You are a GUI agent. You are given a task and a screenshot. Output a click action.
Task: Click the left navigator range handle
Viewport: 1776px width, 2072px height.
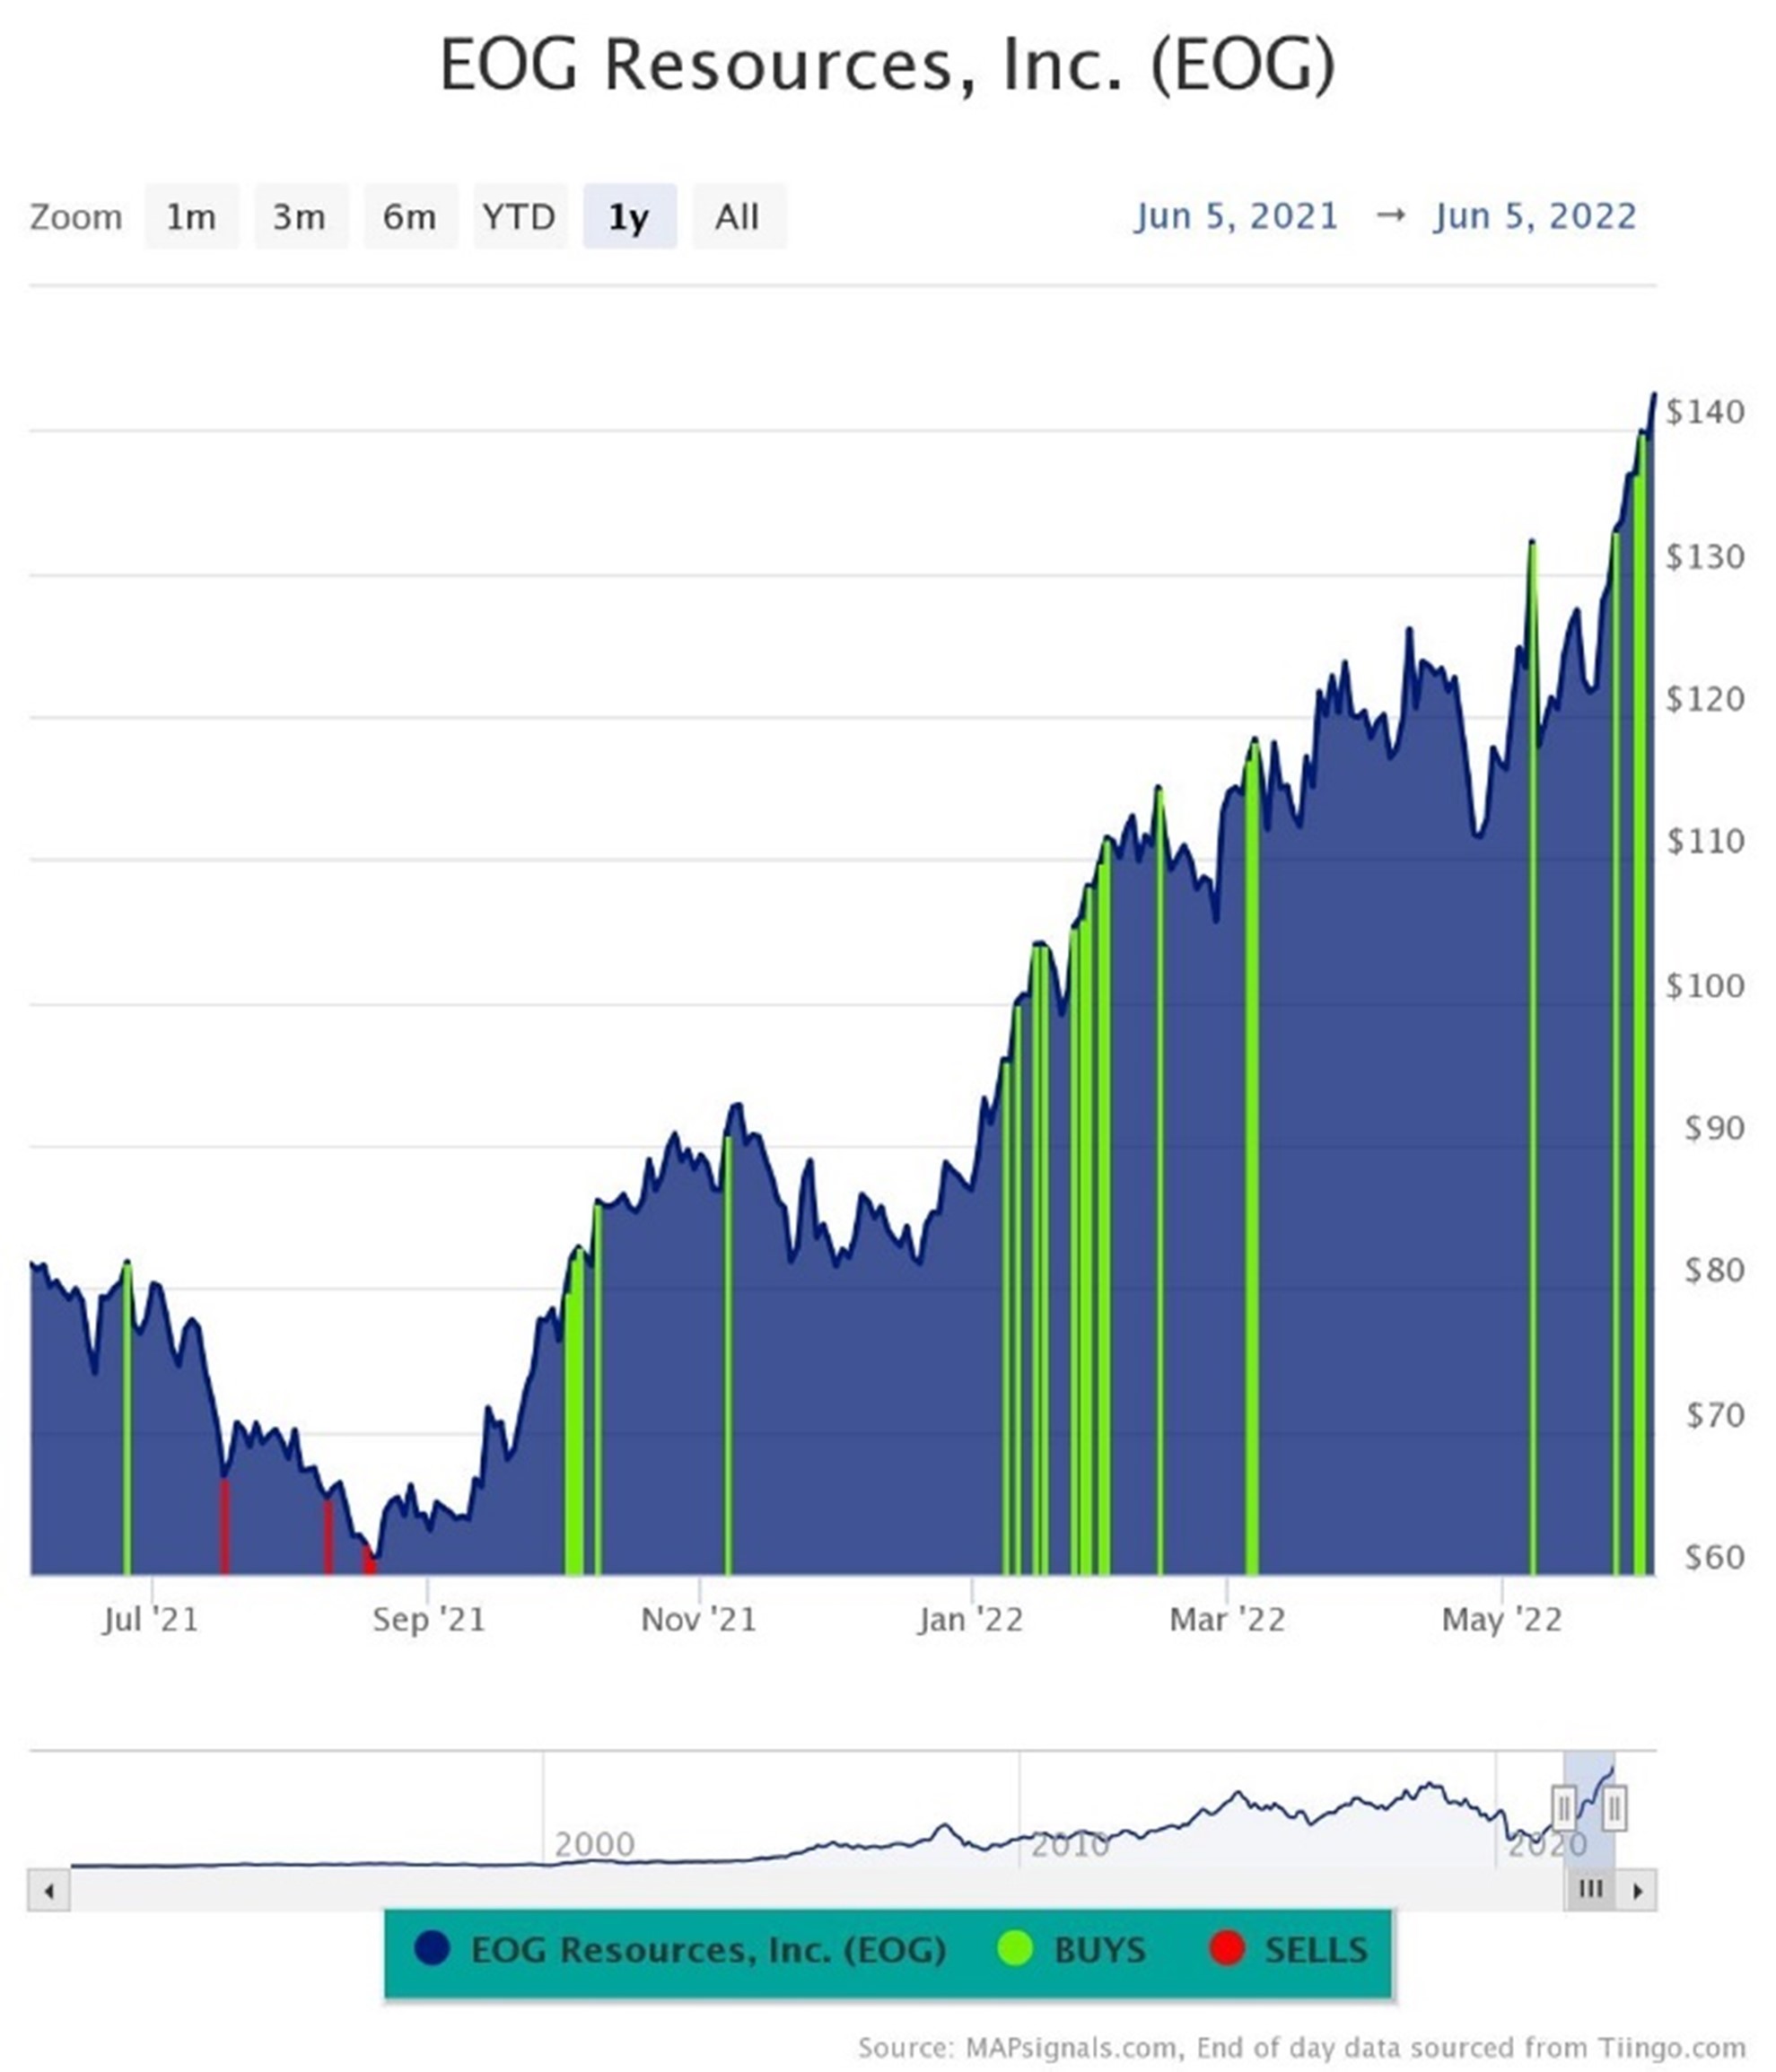coord(1564,1809)
